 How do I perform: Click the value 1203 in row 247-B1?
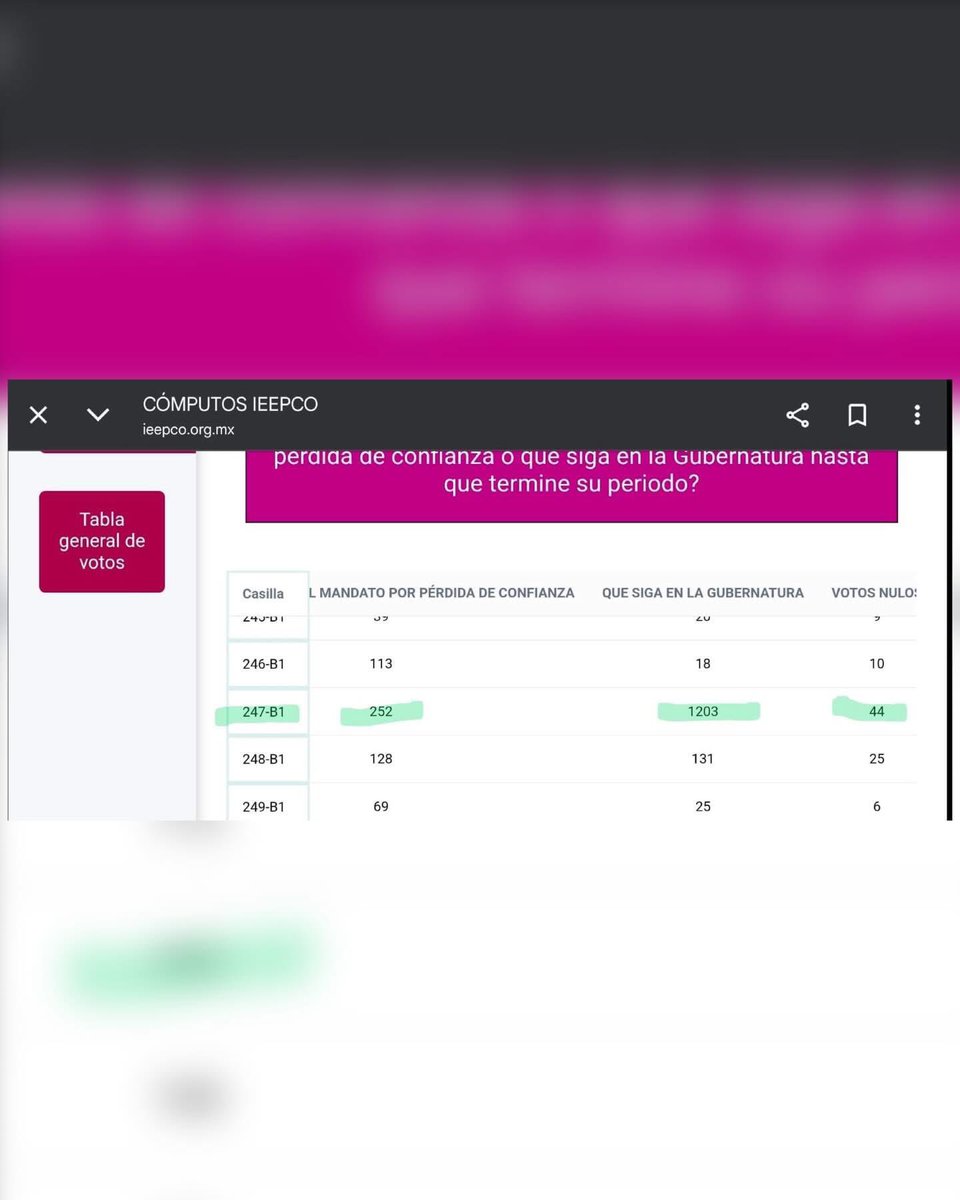[x=703, y=712]
